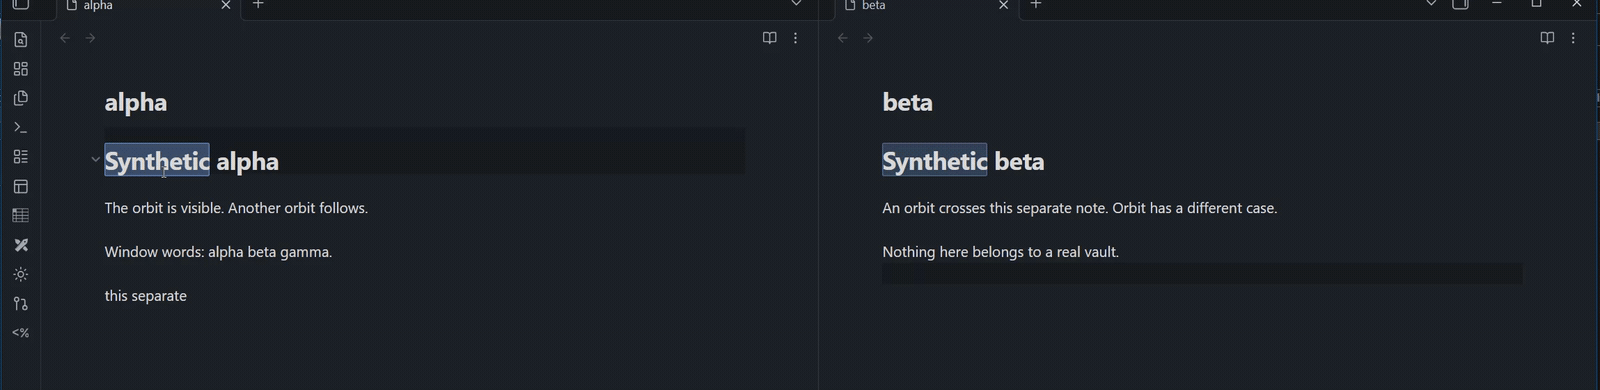Click the four-squares grid ribbon icon
This screenshot has height=390, width=1600.
click(x=20, y=69)
